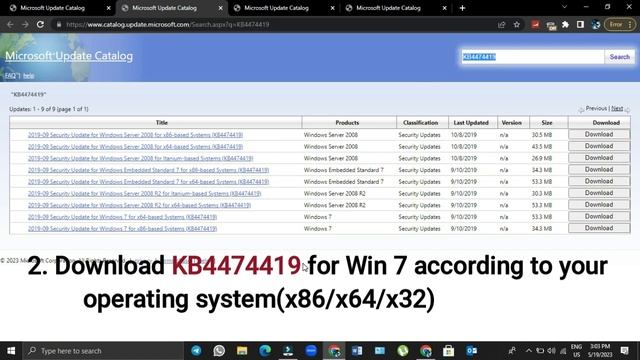Open Windows 7 x86-based update link
Viewport: 640px width, 360px height.
122,229
